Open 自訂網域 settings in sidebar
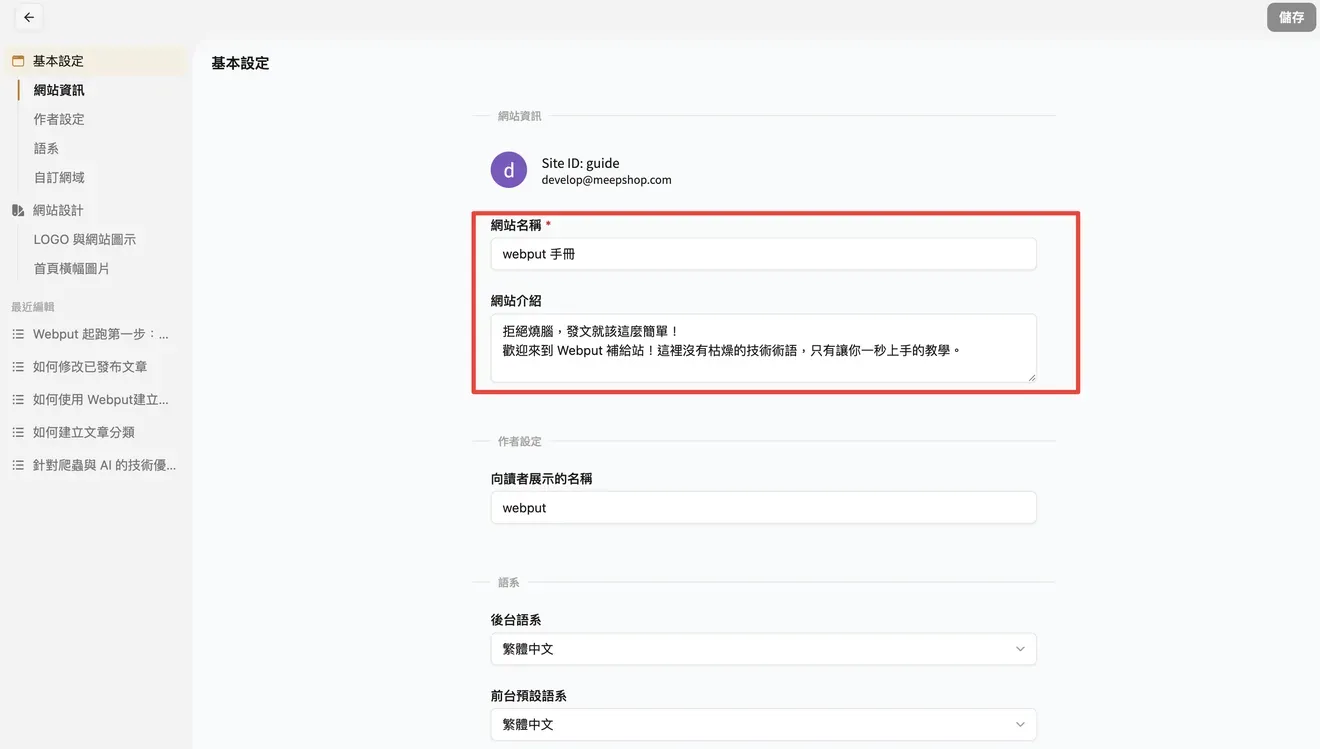 click(59, 177)
